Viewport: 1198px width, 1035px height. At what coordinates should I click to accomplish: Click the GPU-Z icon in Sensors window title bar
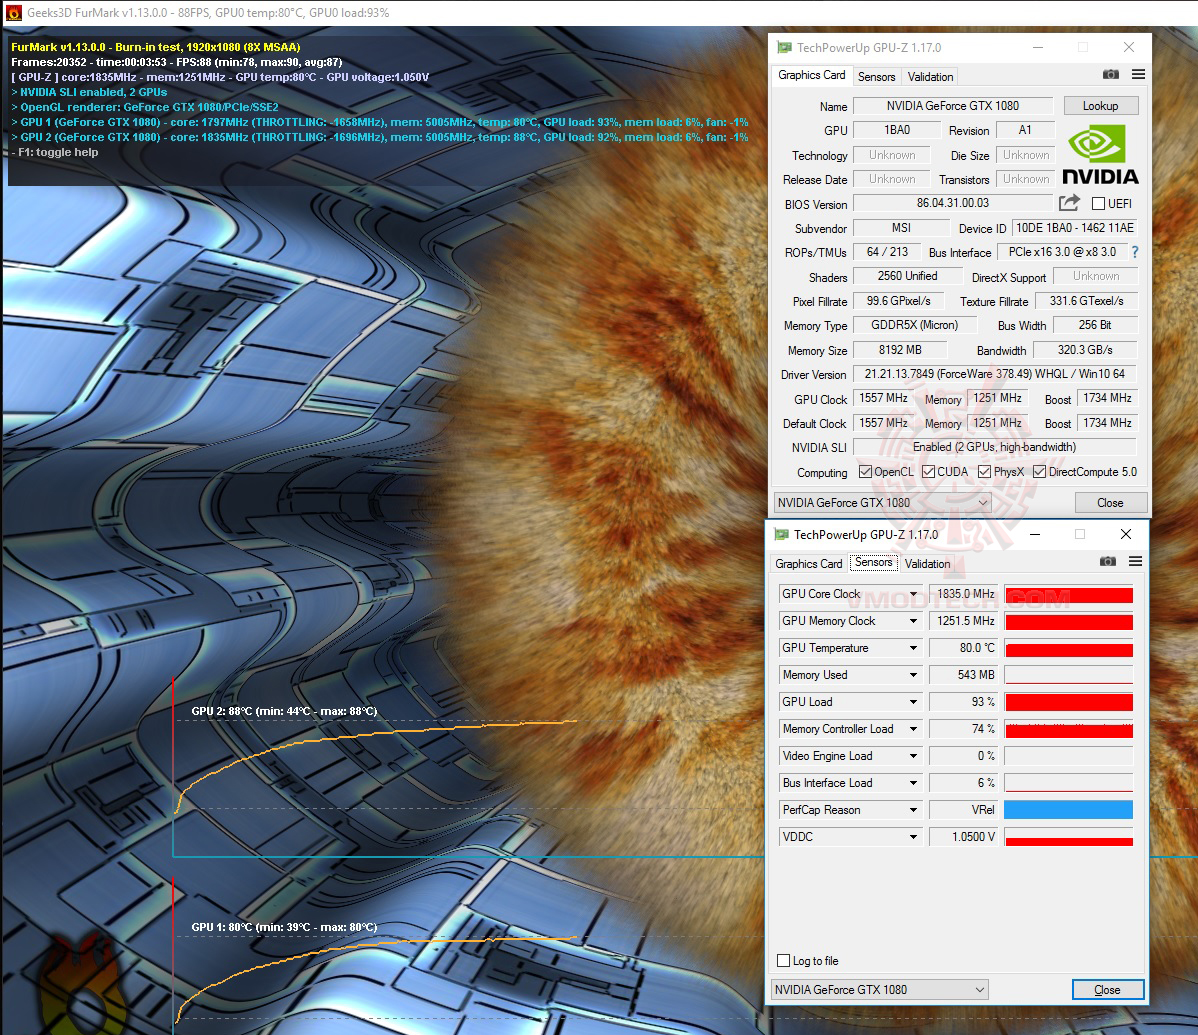(x=781, y=534)
